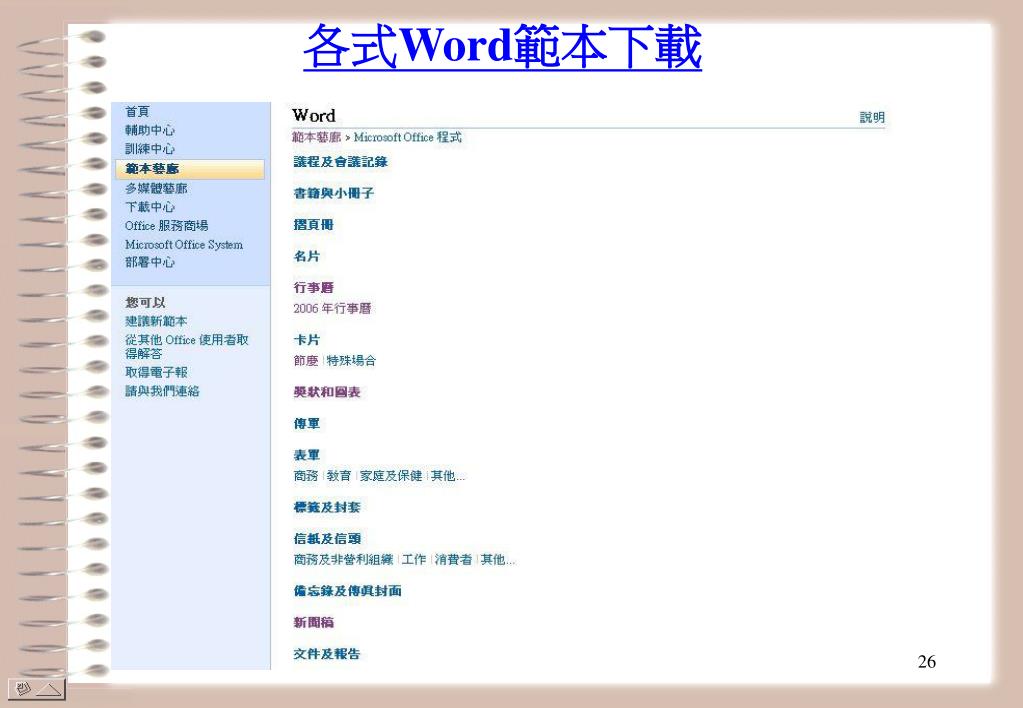Open 新聞稿 category
Viewport: 1023px width, 708px height.
(x=313, y=623)
